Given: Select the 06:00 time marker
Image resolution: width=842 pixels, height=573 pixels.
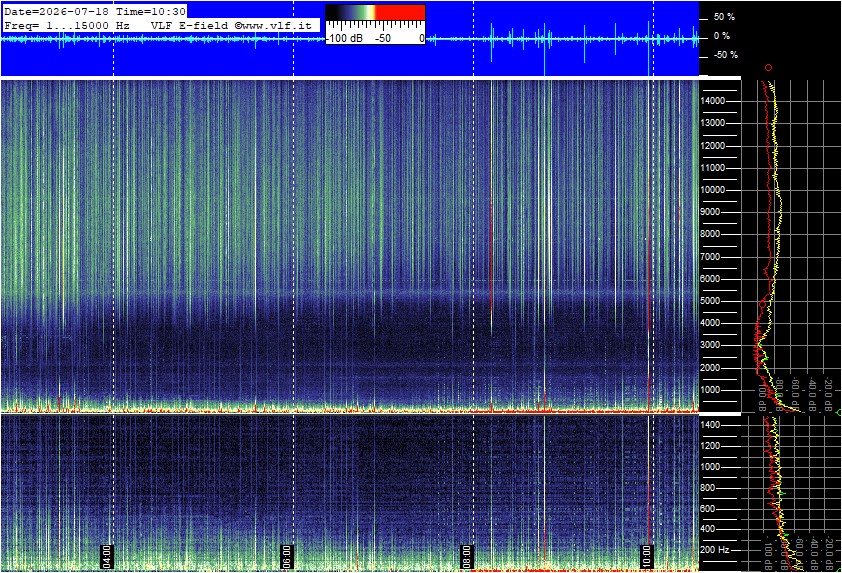Looking at the screenshot, I should pos(286,556).
